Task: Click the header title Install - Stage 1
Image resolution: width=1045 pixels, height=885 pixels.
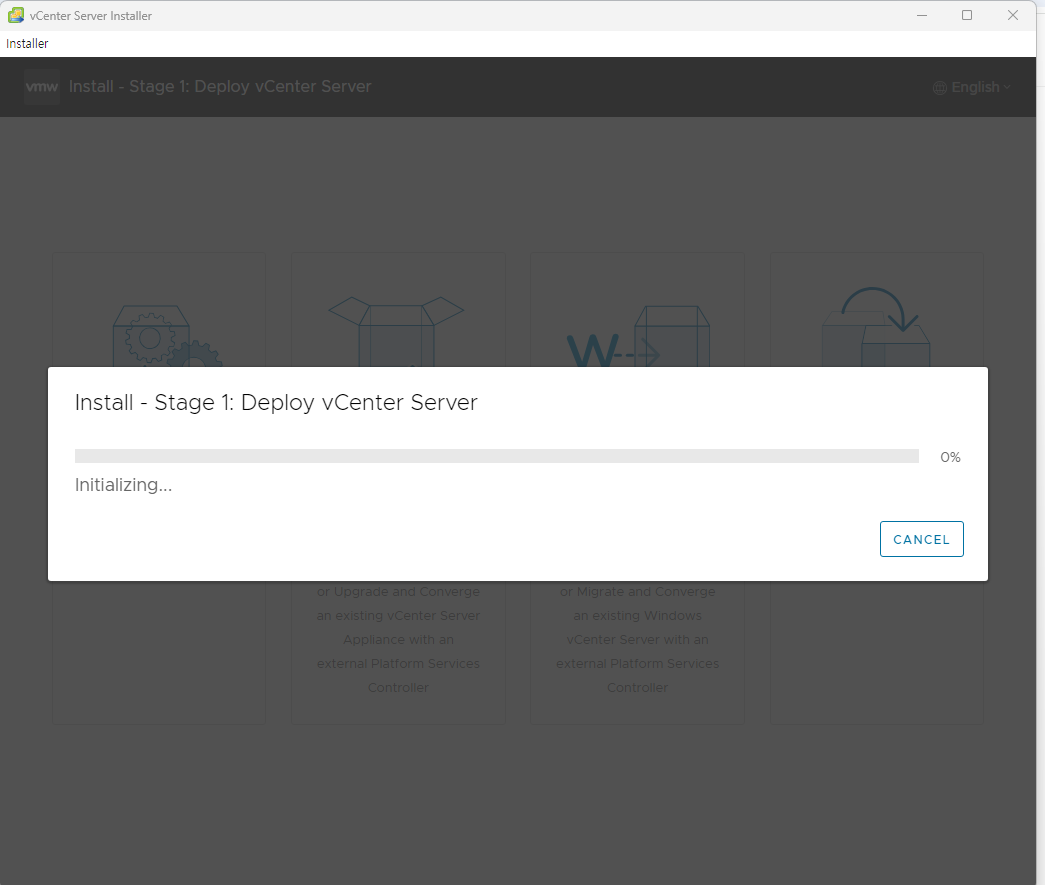Action: [x=220, y=87]
